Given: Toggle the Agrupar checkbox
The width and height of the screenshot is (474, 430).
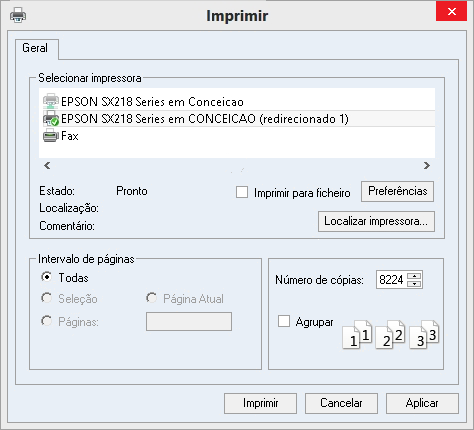Looking at the screenshot, I should coord(284,321).
